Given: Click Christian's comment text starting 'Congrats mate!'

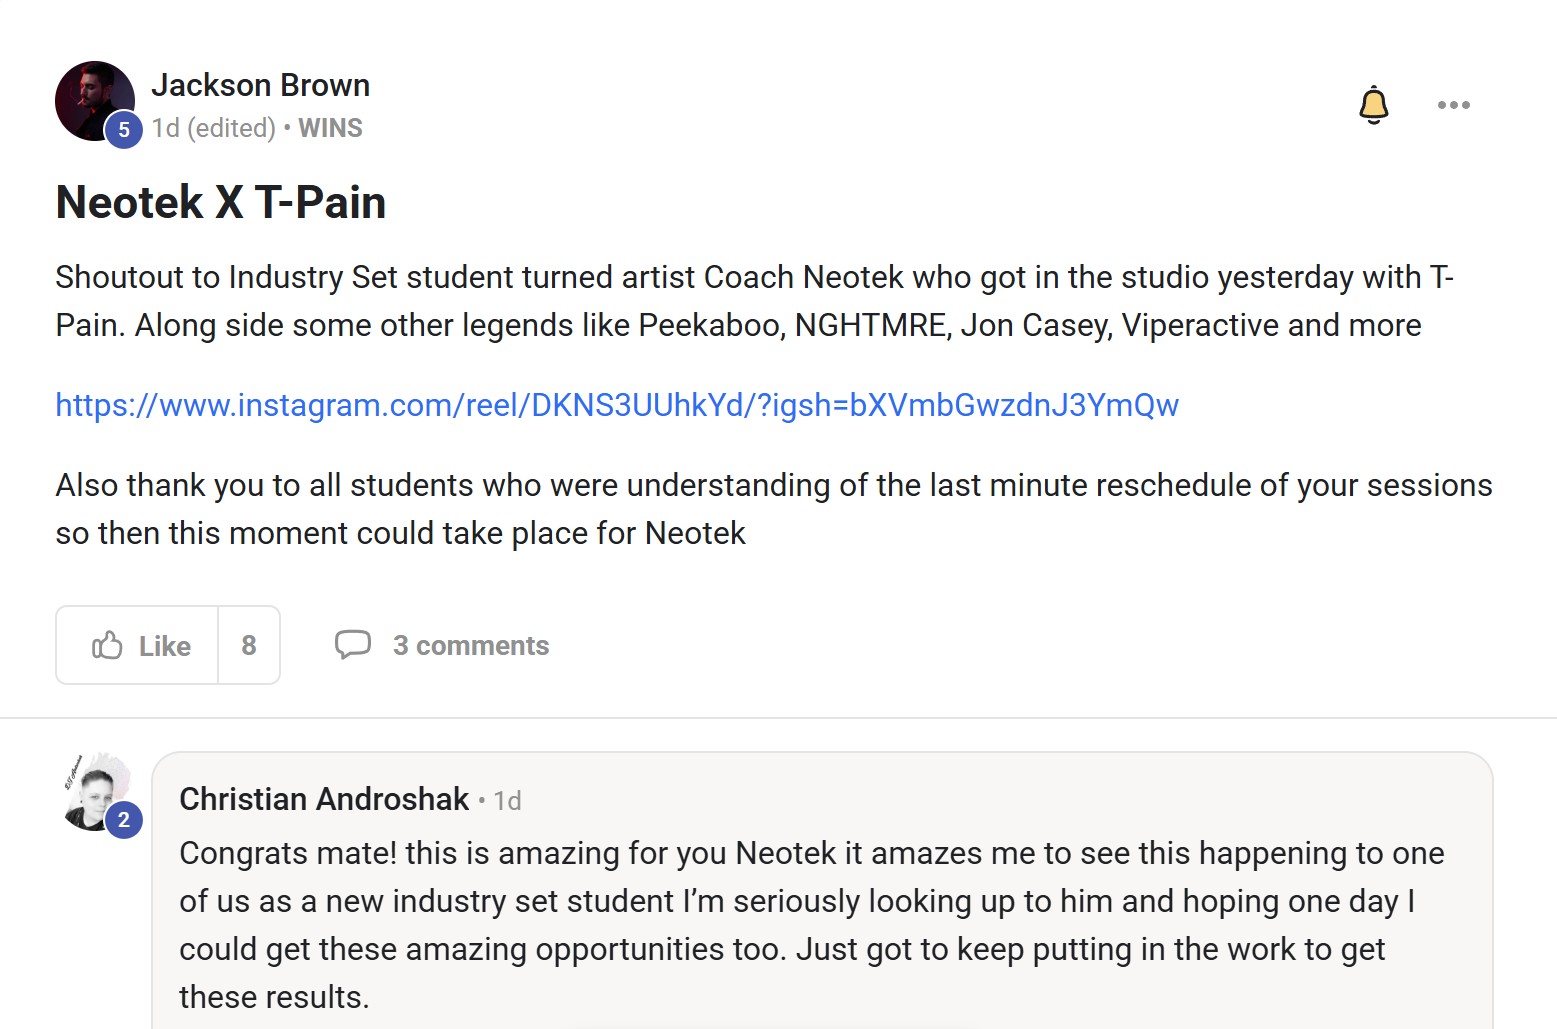Looking at the screenshot, I should tap(812, 925).
